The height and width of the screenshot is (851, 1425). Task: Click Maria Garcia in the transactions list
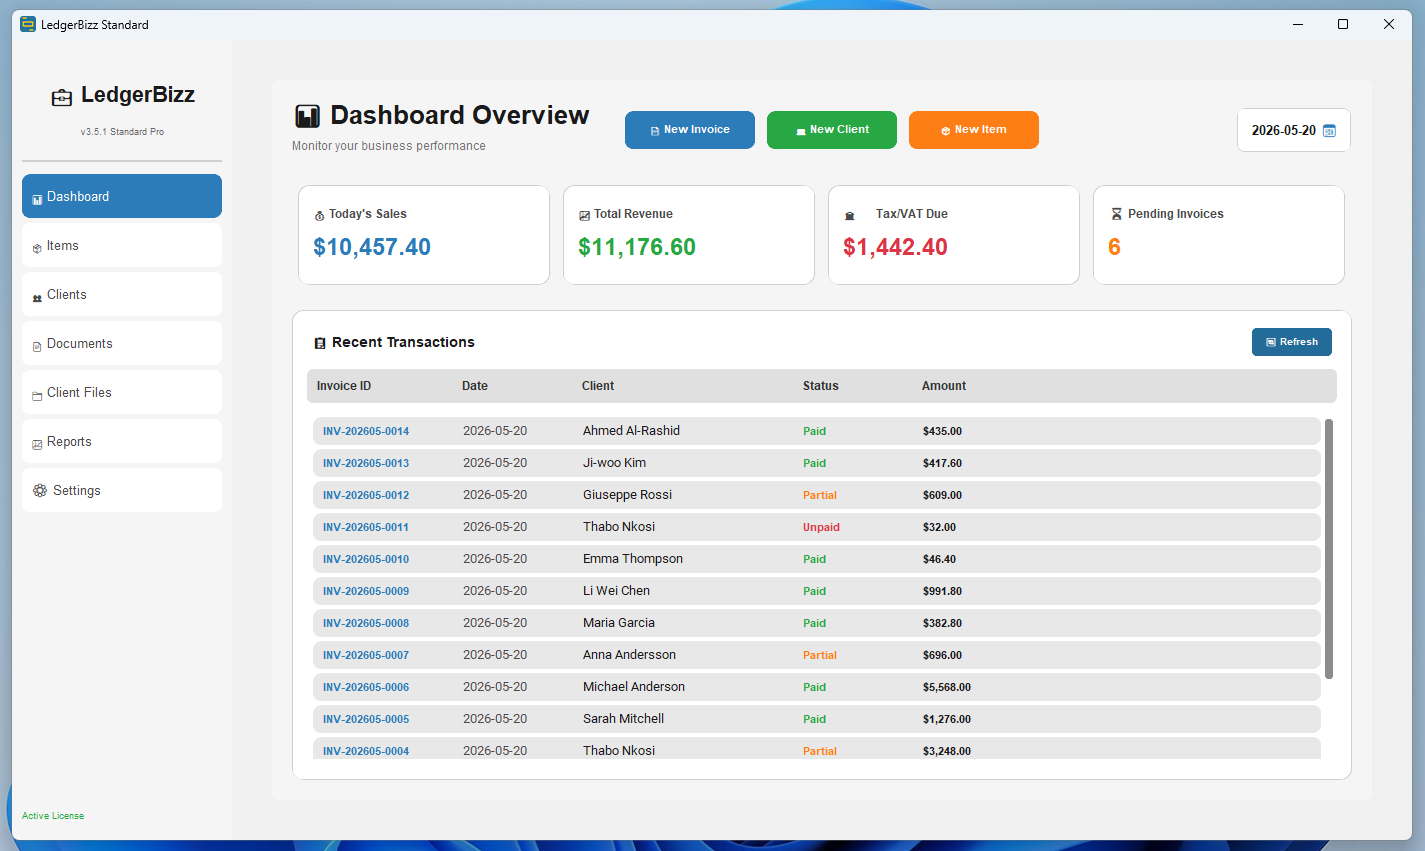[x=619, y=623]
